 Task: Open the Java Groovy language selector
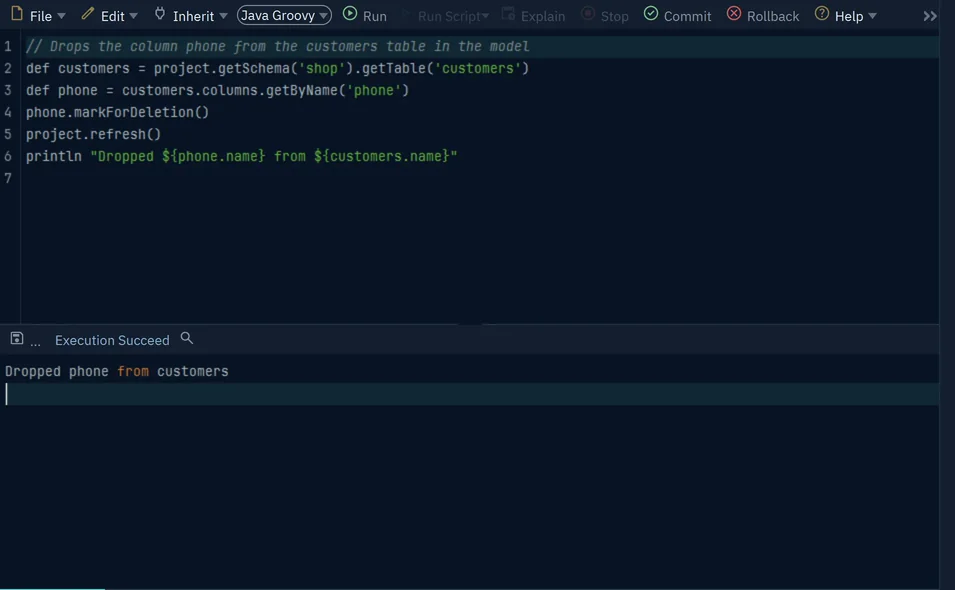(284, 15)
